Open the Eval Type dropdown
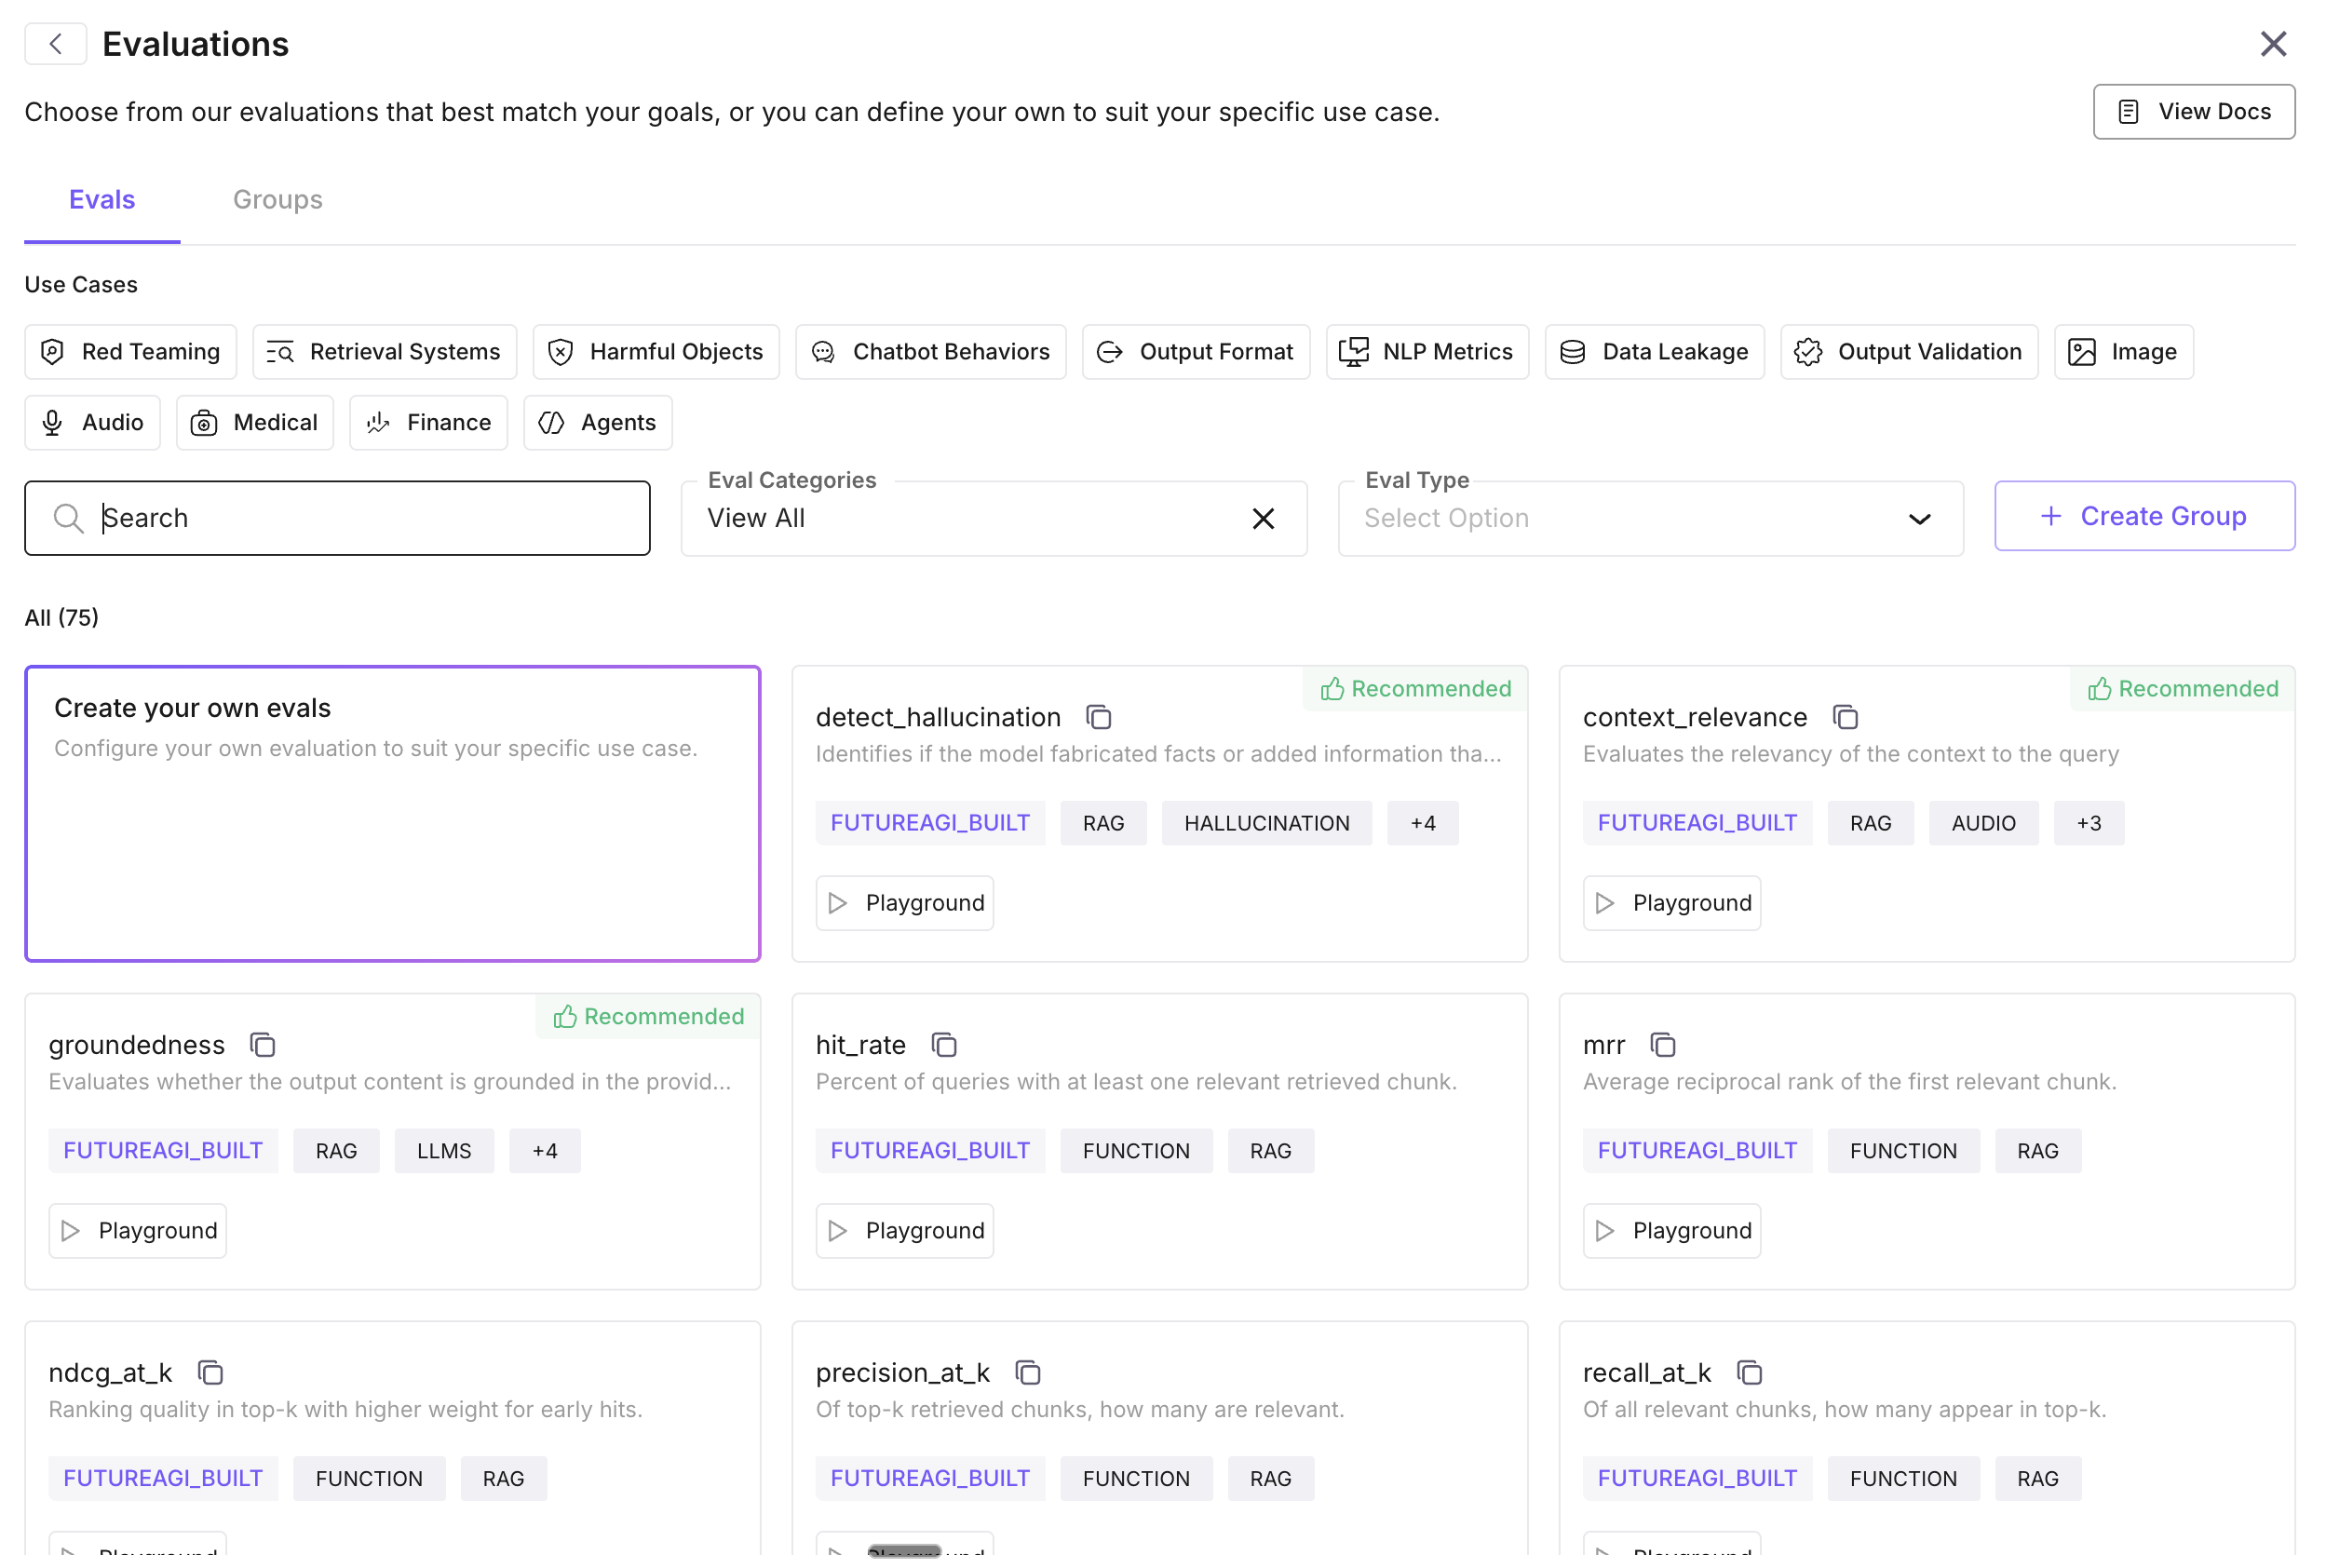Image resolution: width=2326 pixels, height=1568 pixels. click(x=1650, y=519)
